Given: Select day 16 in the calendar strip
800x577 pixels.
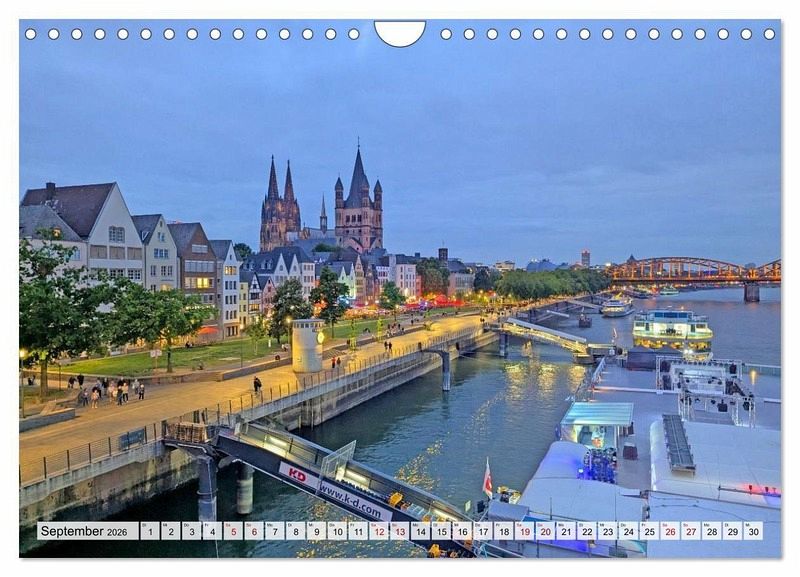Looking at the screenshot, I should (462, 531).
